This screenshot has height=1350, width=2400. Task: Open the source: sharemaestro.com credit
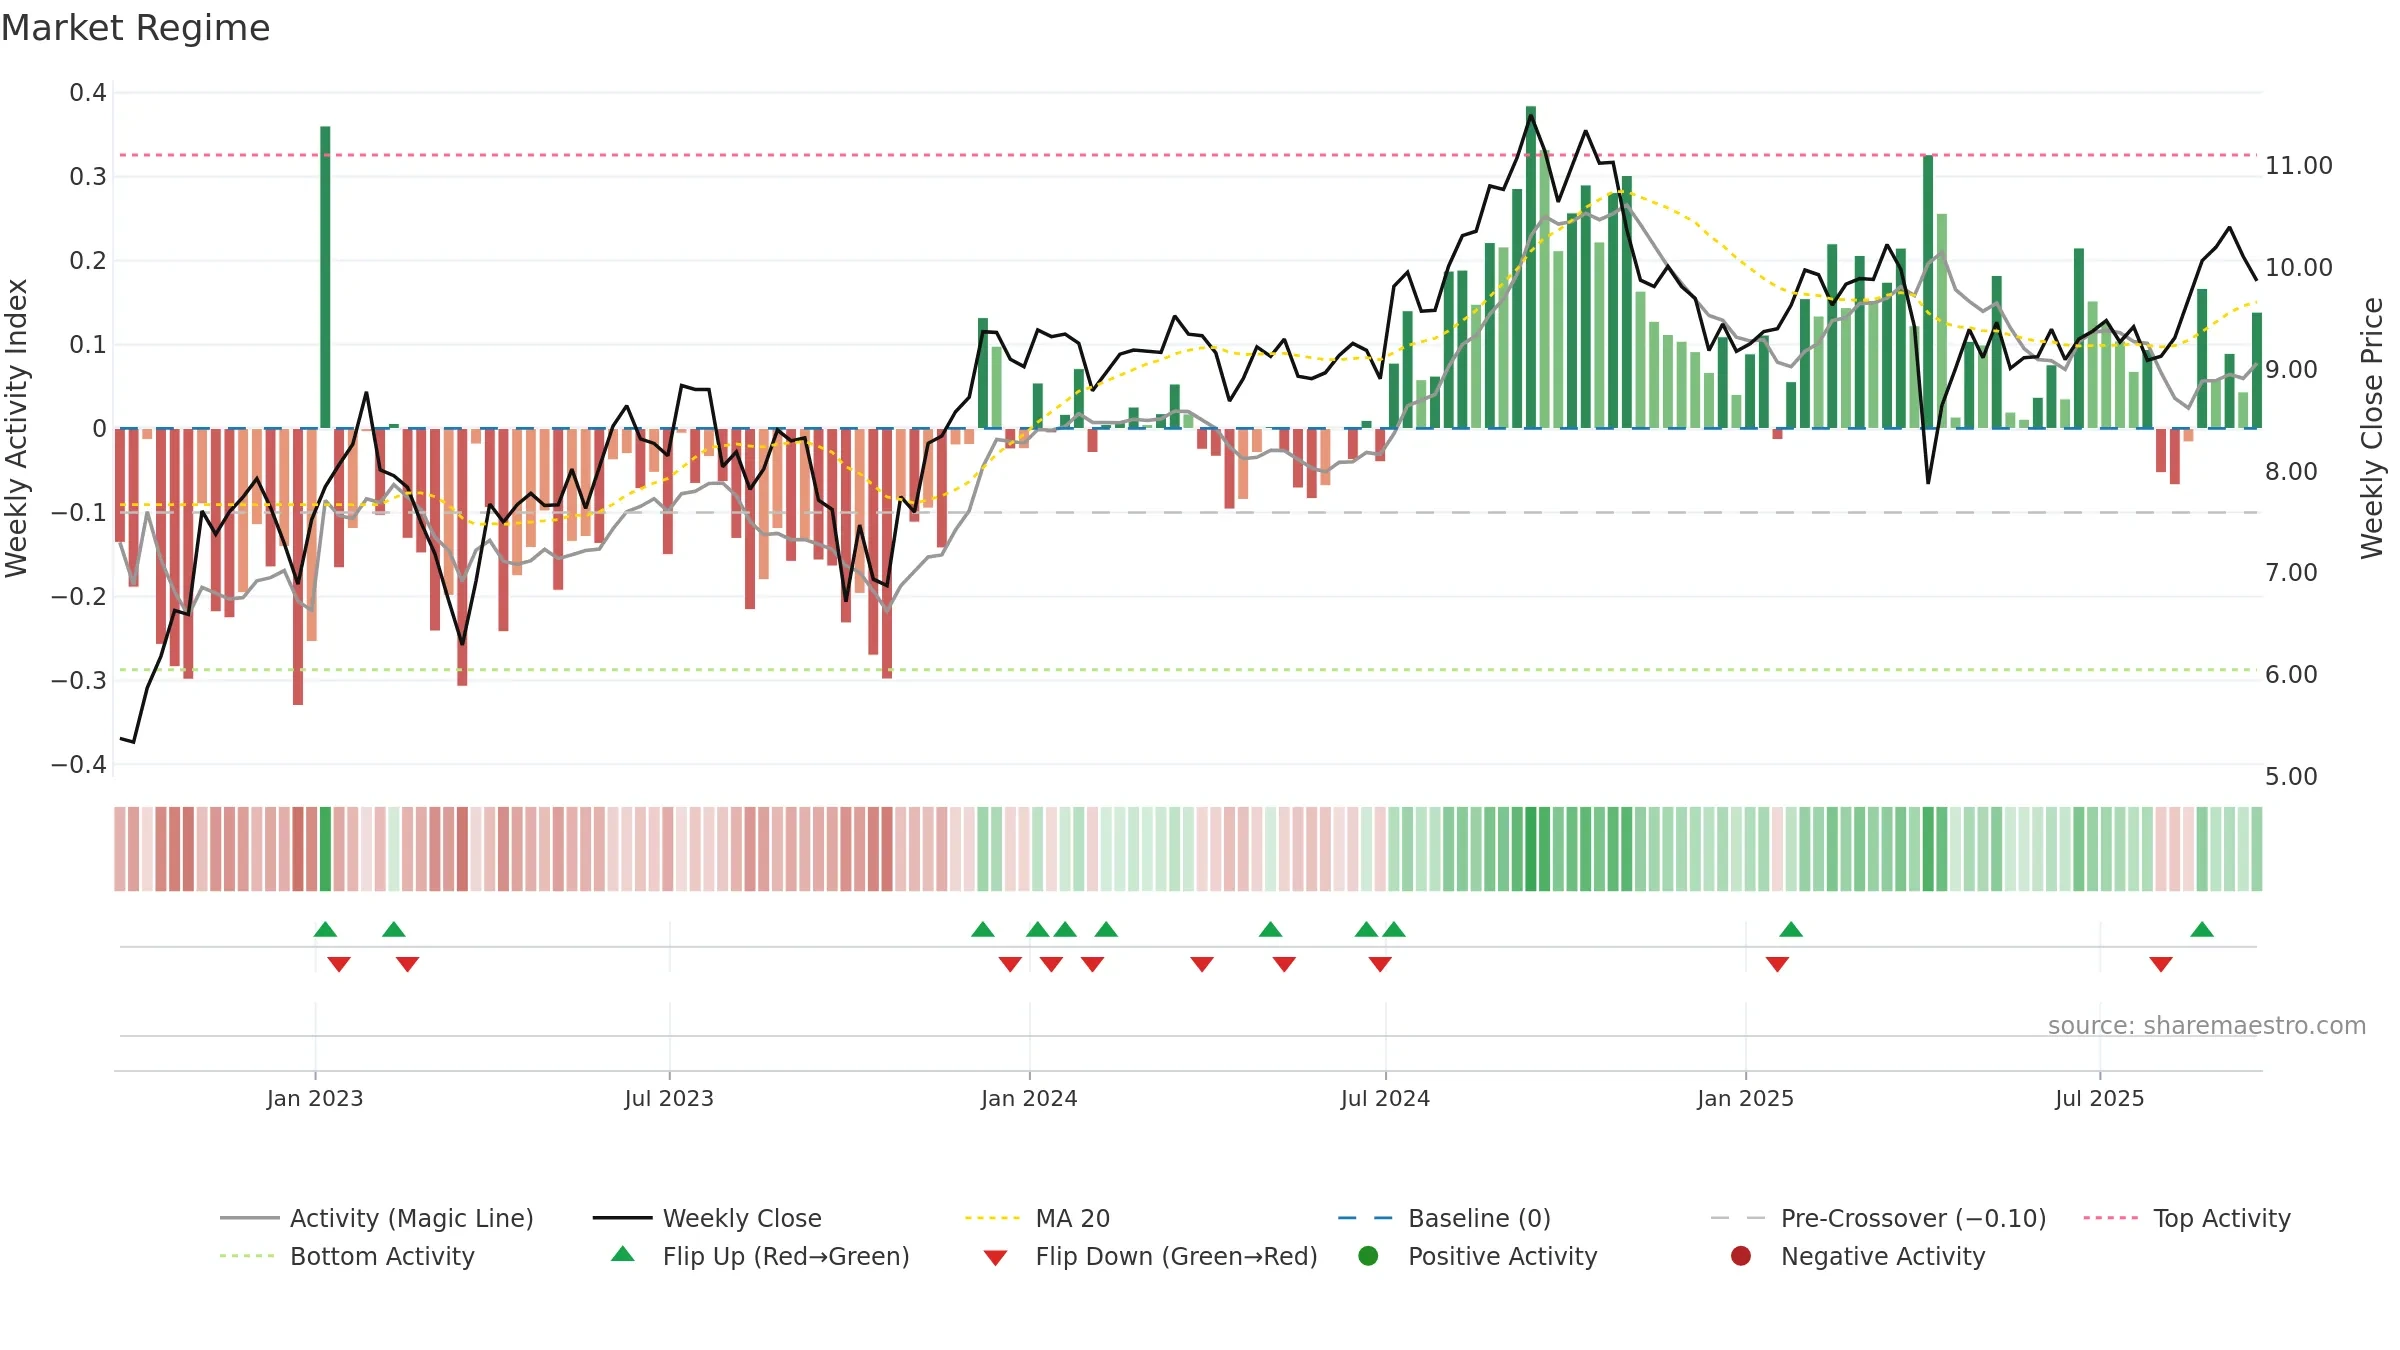(x=2207, y=1025)
